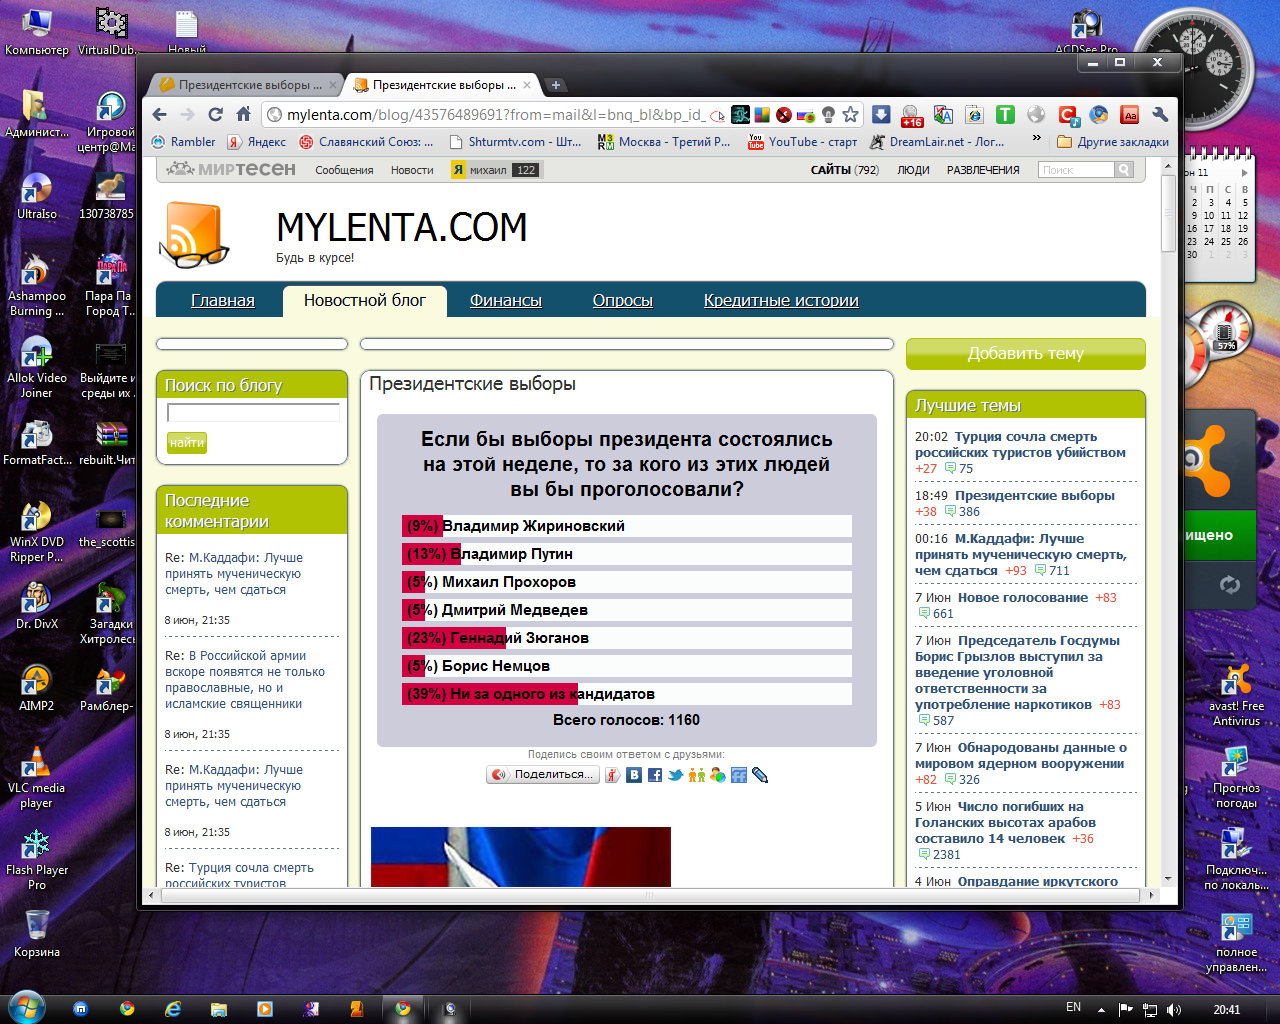The width and height of the screenshot is (1280, 1024).
Task: Share the poll on Facebook
Action: click(x=655, y=775)
